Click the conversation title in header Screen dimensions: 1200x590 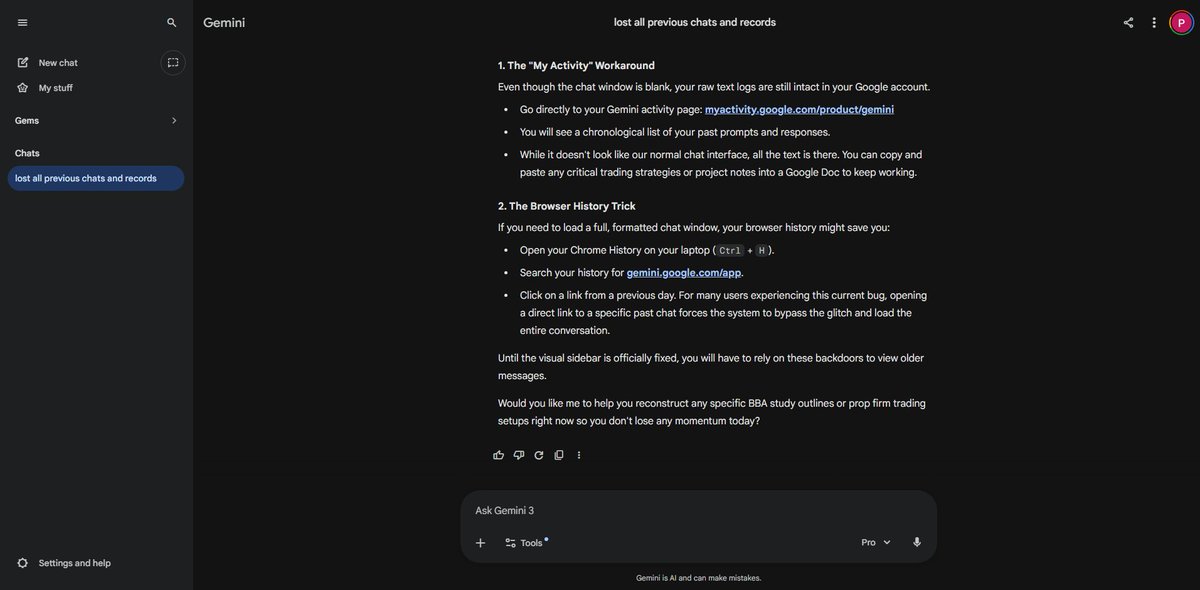point(695,22)
